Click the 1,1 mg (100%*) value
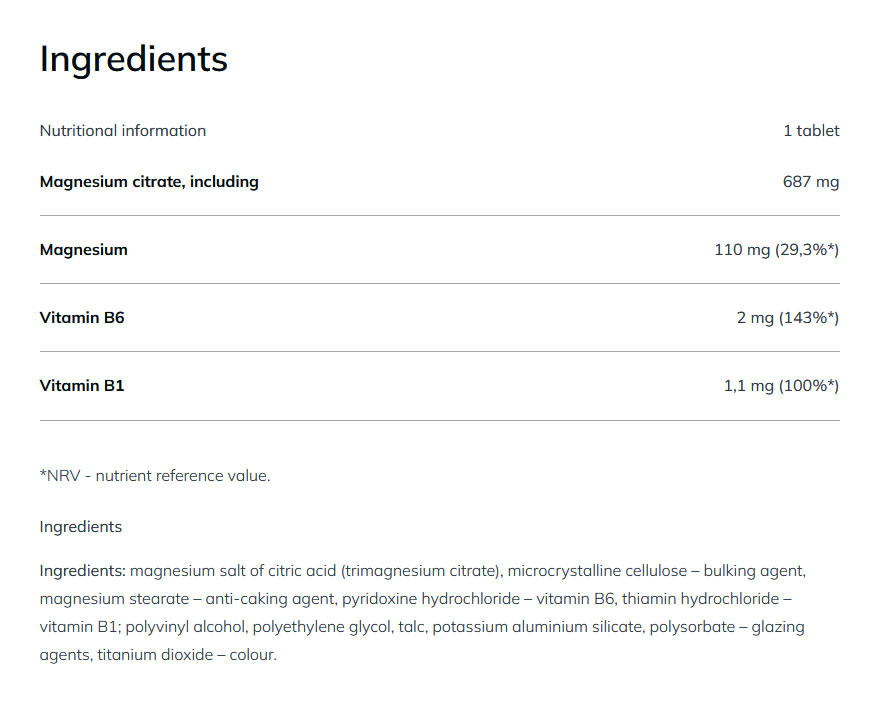The height and width of the screenshot is (720, 891). coord(781,385)
